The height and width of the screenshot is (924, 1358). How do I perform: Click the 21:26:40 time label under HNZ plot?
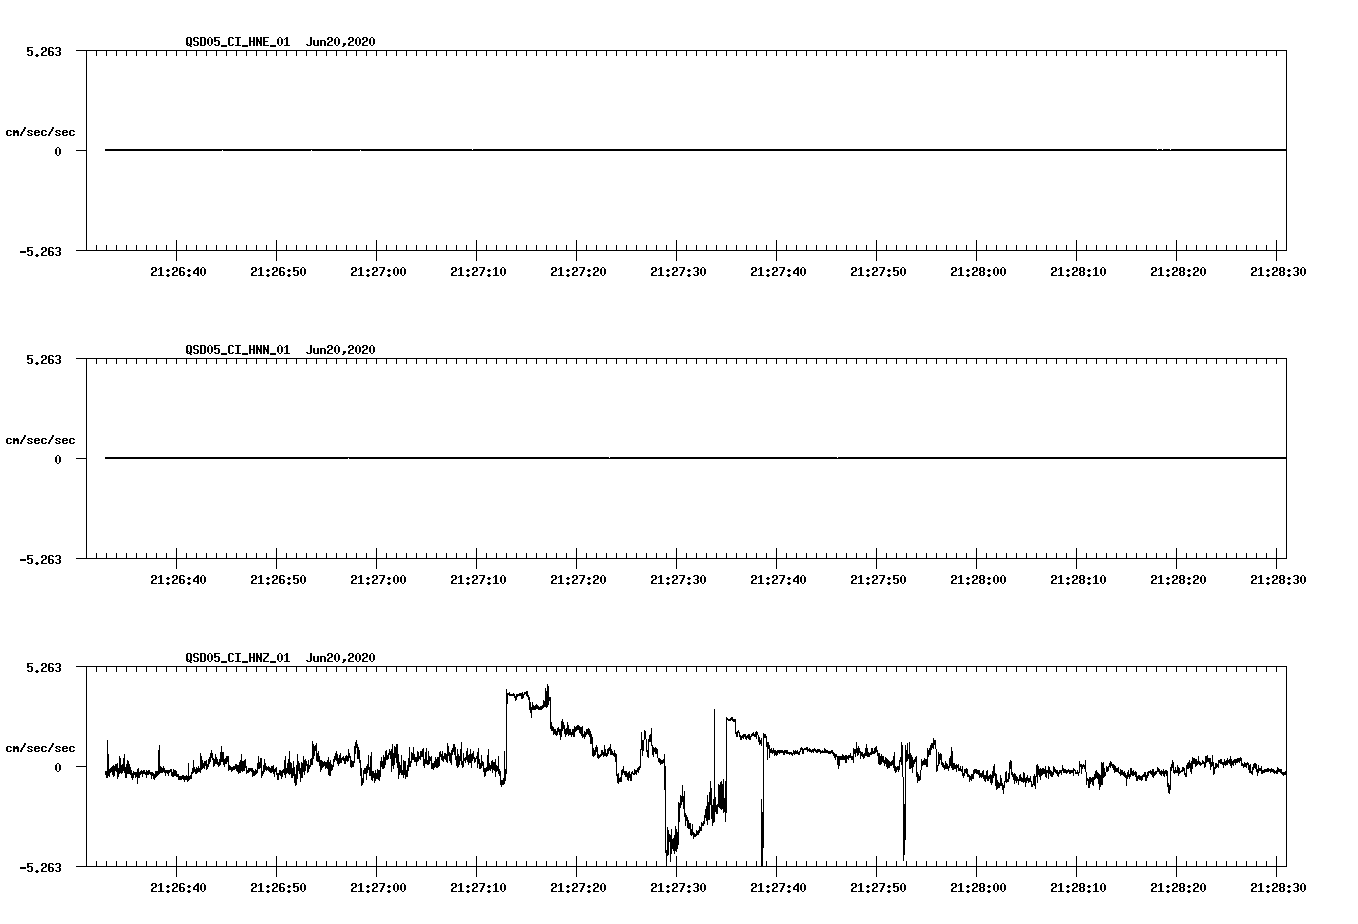(x=178, y=887)
